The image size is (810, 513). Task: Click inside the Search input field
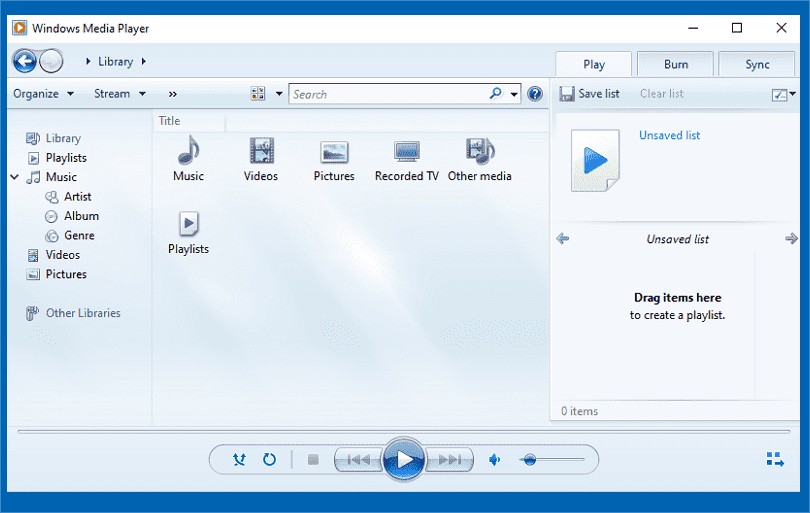click(x=388, y=94)
